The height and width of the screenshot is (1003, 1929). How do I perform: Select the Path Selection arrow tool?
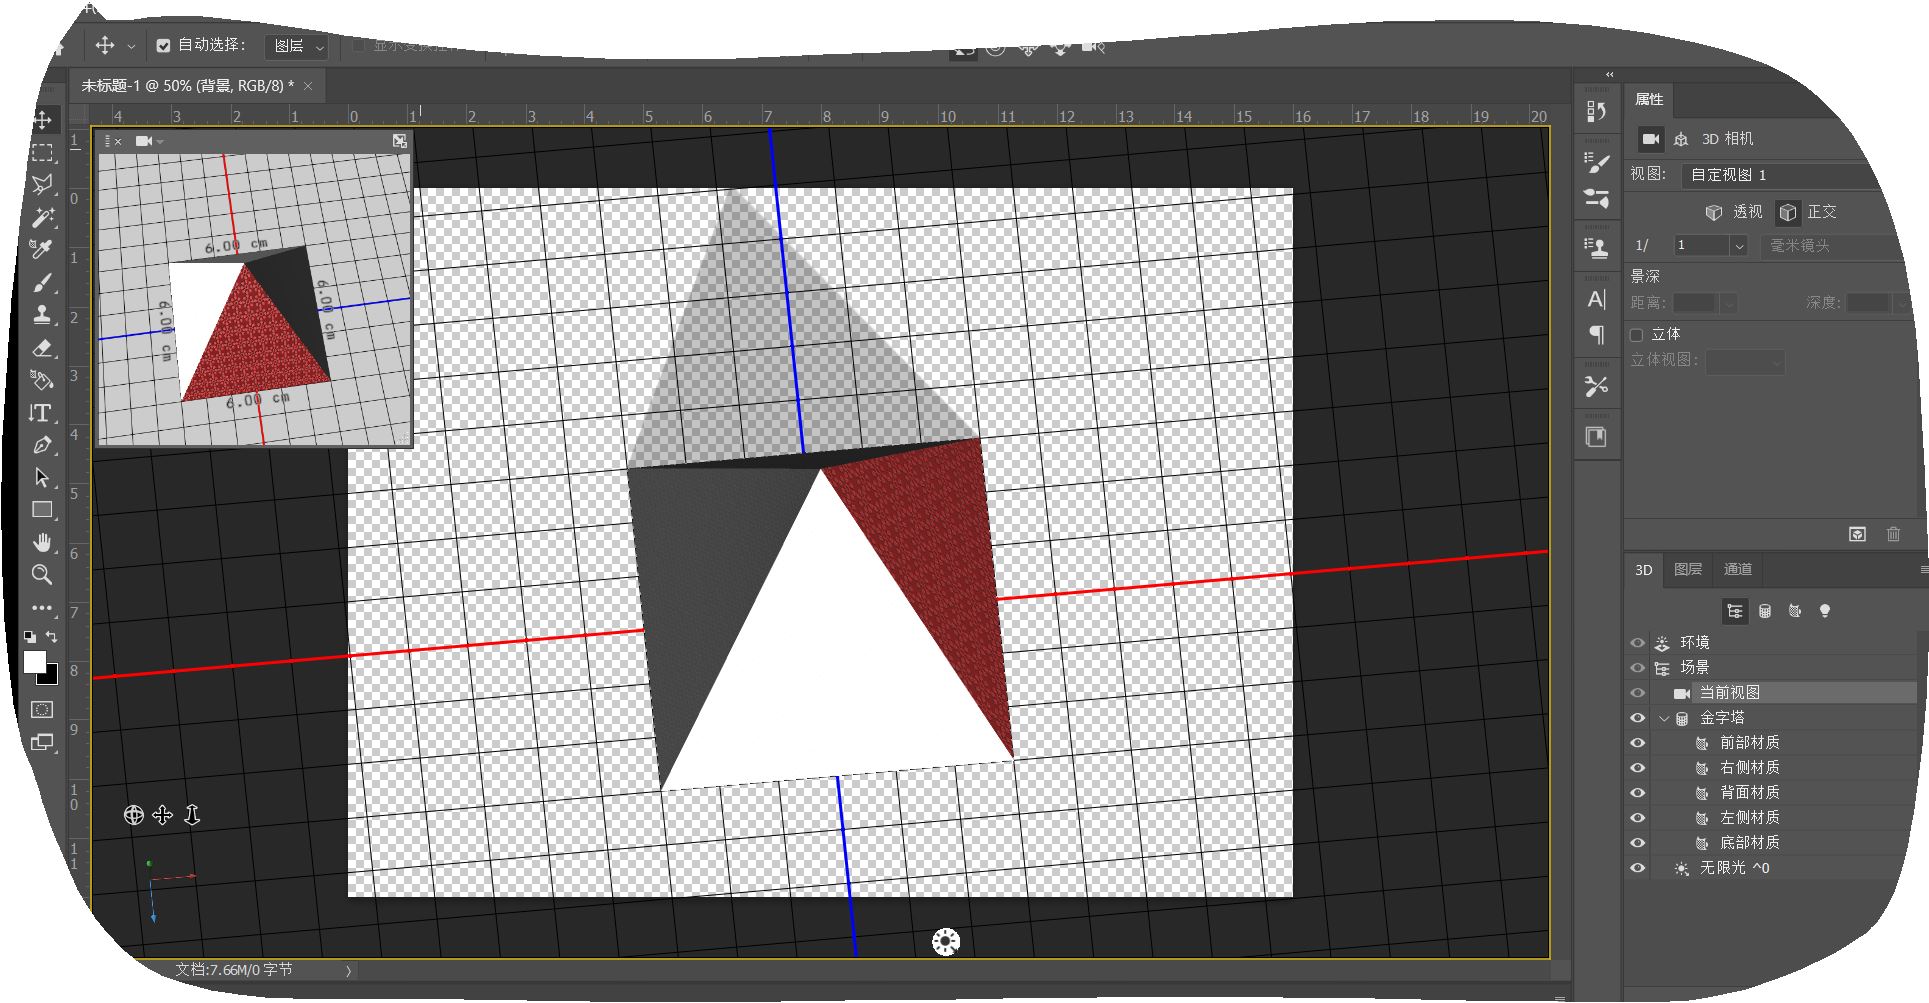[42, 478]
